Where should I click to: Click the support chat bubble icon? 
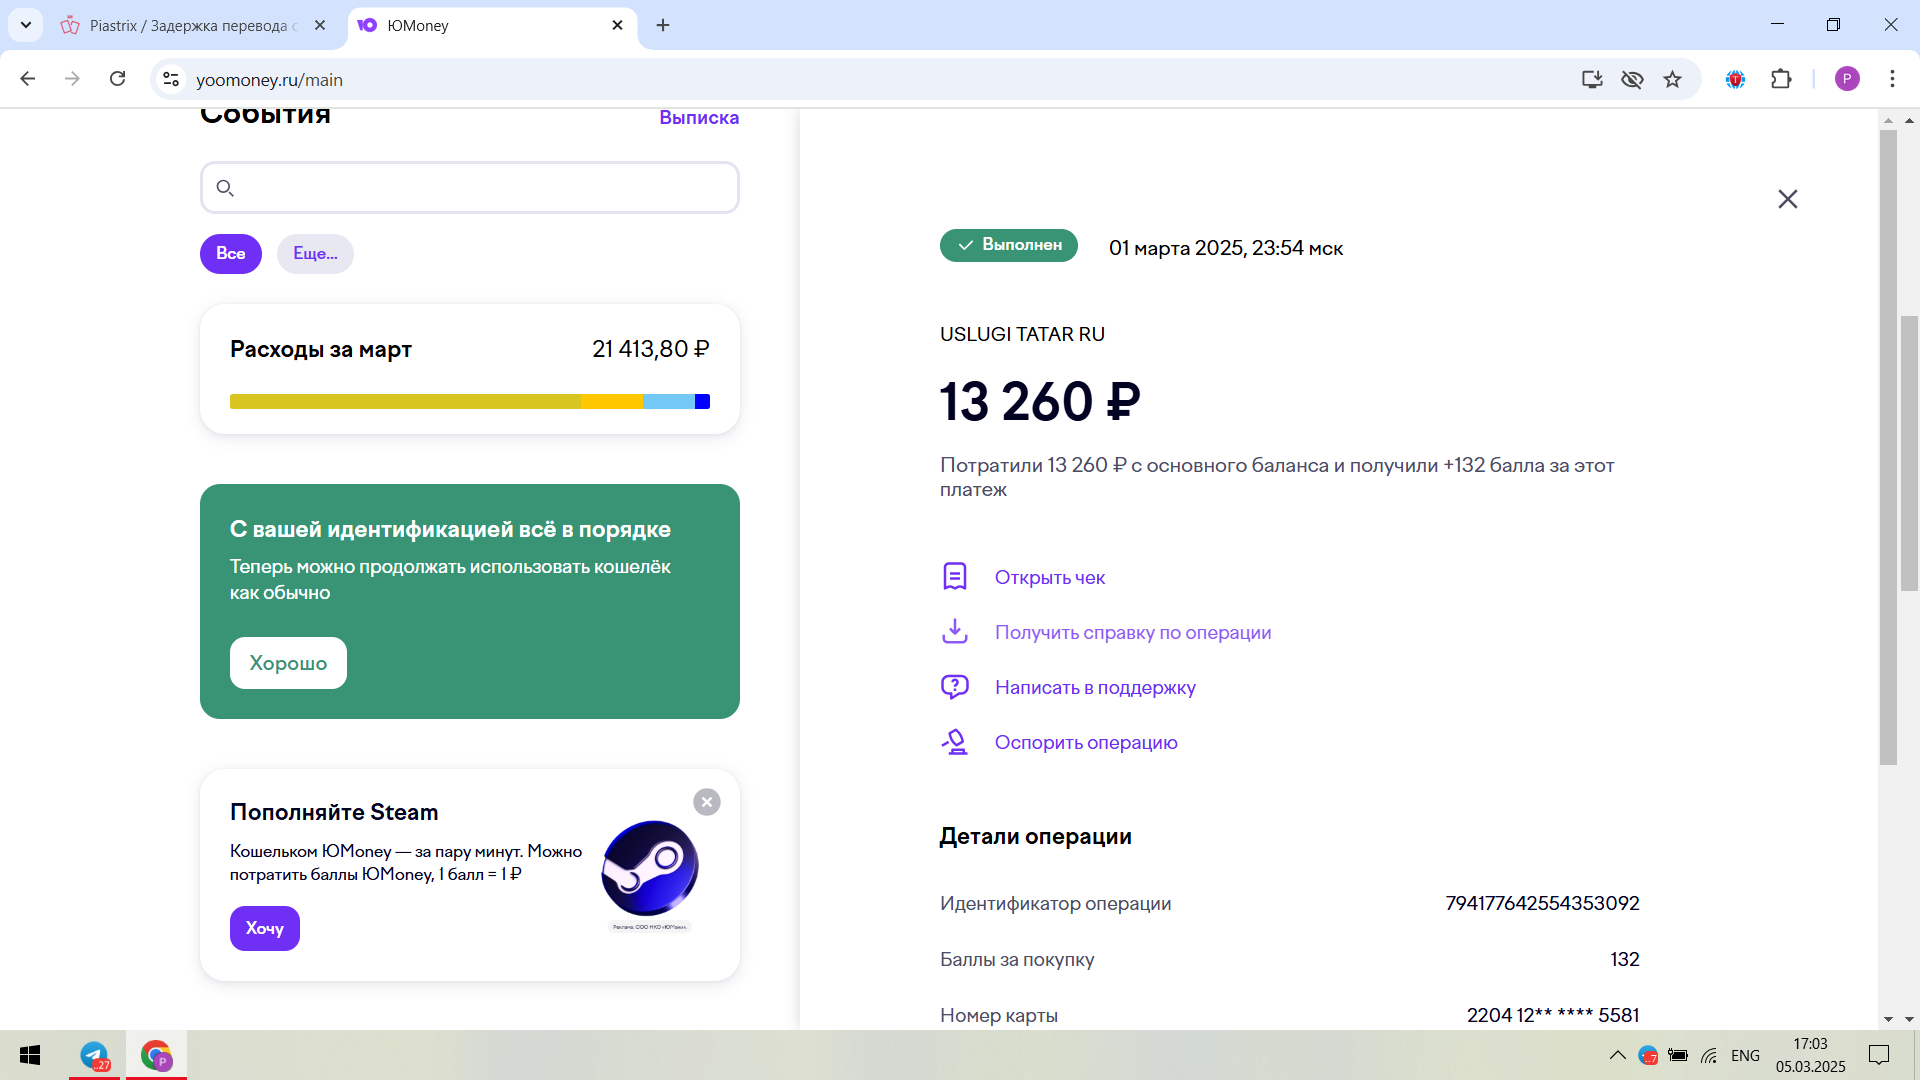click(955, 687)
